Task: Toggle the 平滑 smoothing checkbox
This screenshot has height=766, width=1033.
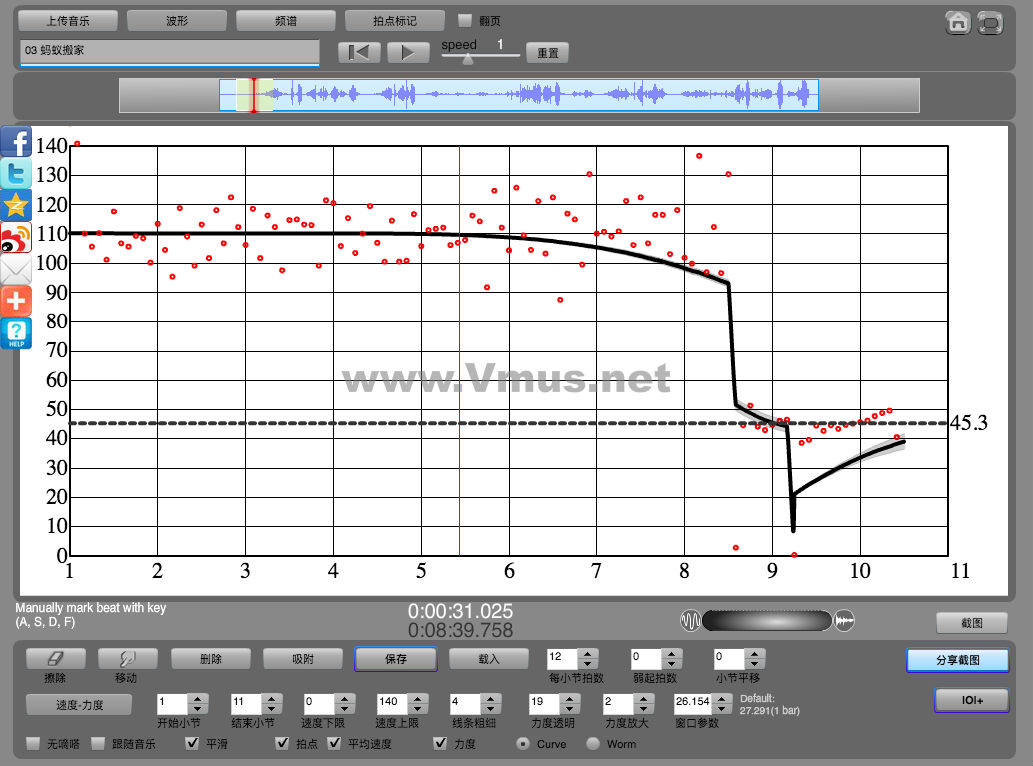Action: pos(193,744)
